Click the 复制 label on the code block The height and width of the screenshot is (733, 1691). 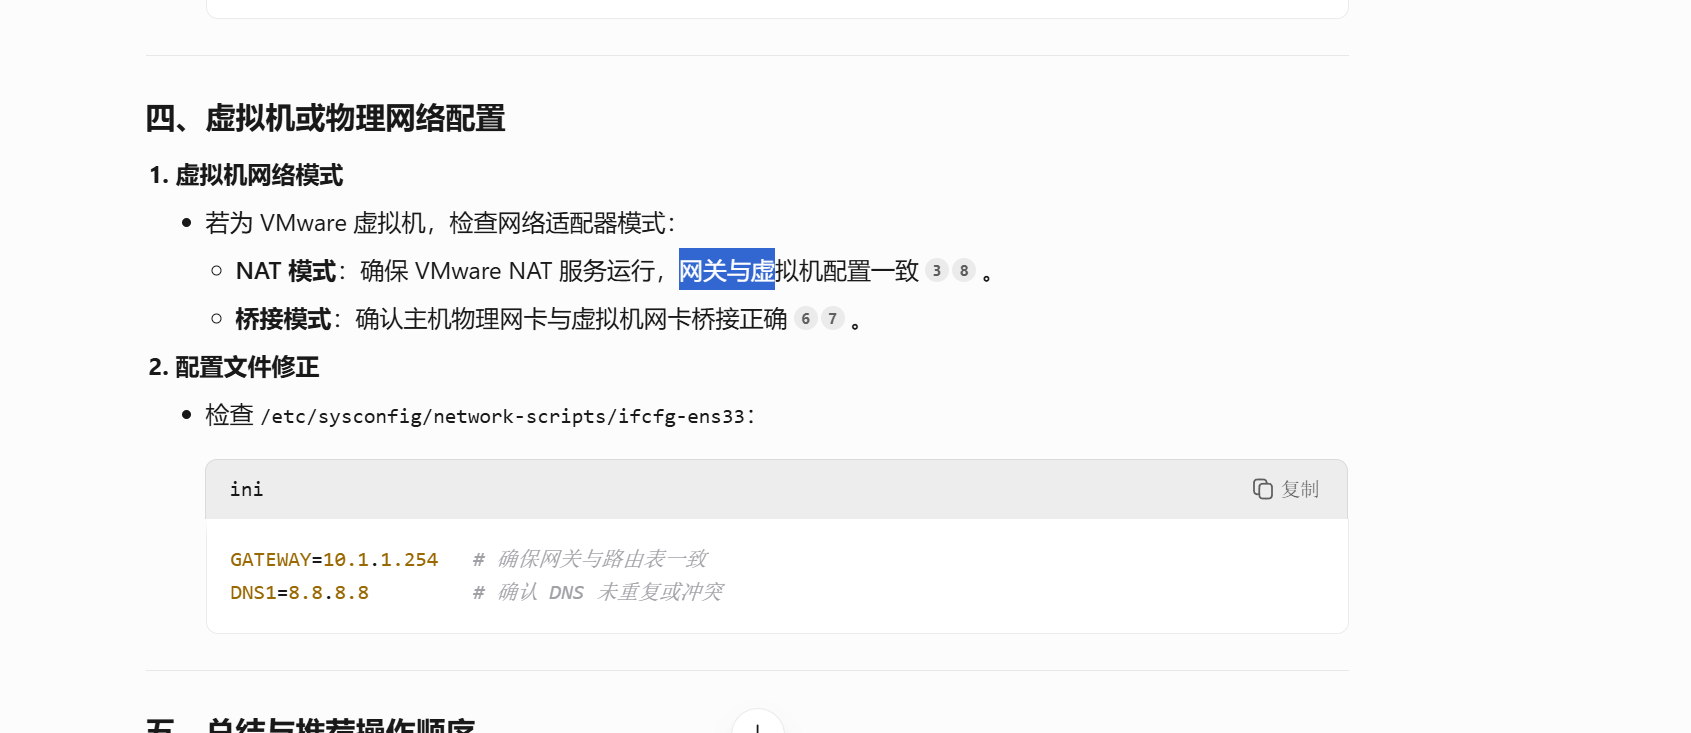(1300, 489)
